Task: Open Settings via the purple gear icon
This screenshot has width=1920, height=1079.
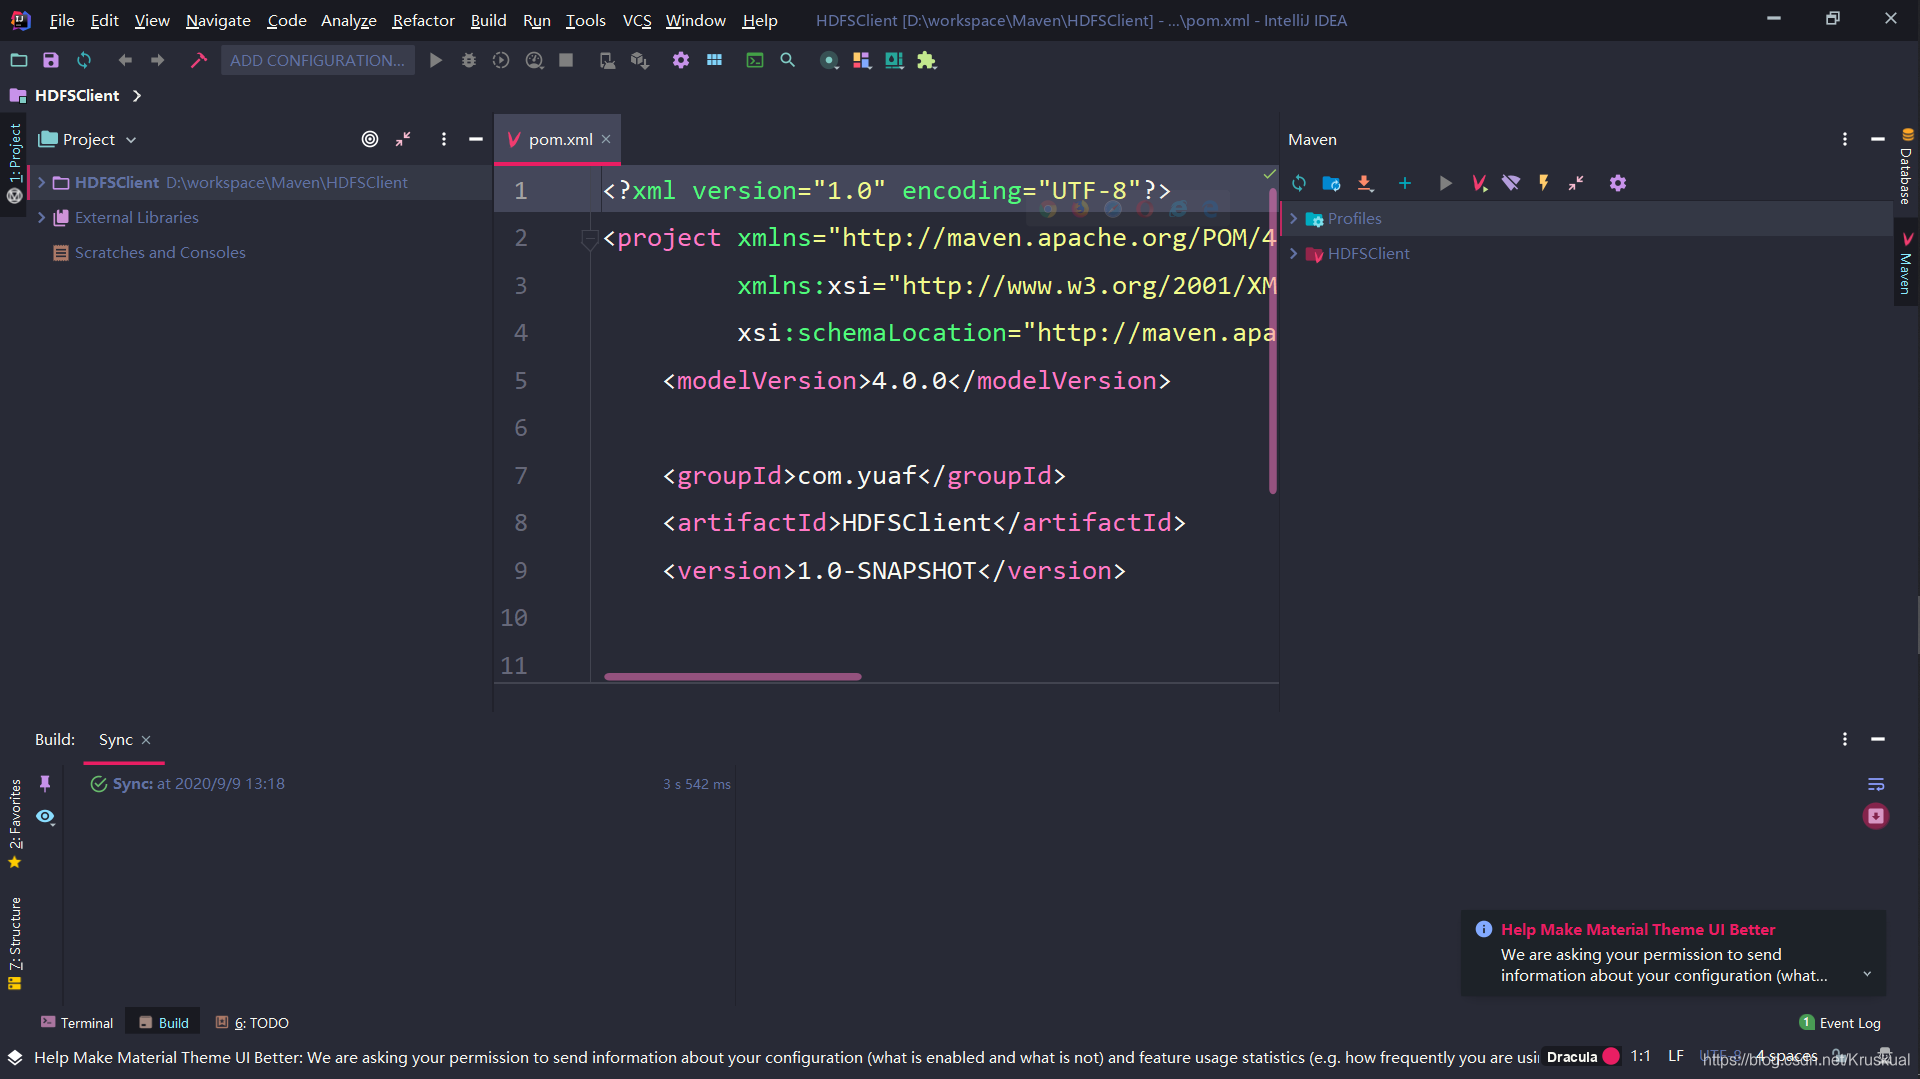Action: pyautogui.click(x=681, y=60)
